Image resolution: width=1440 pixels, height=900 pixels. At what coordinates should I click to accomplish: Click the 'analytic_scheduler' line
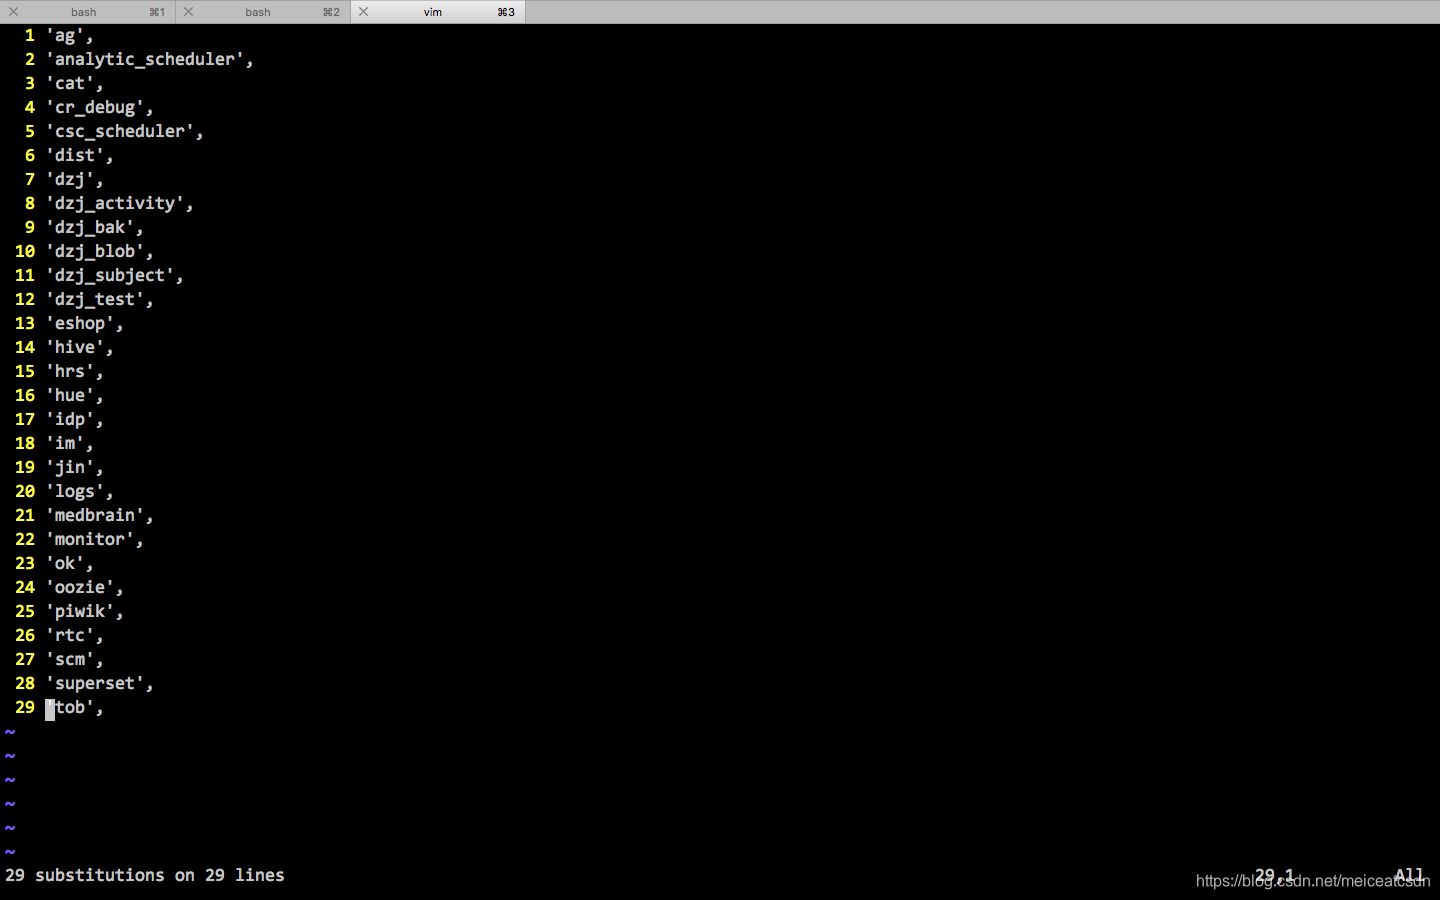tap(149, 60)
